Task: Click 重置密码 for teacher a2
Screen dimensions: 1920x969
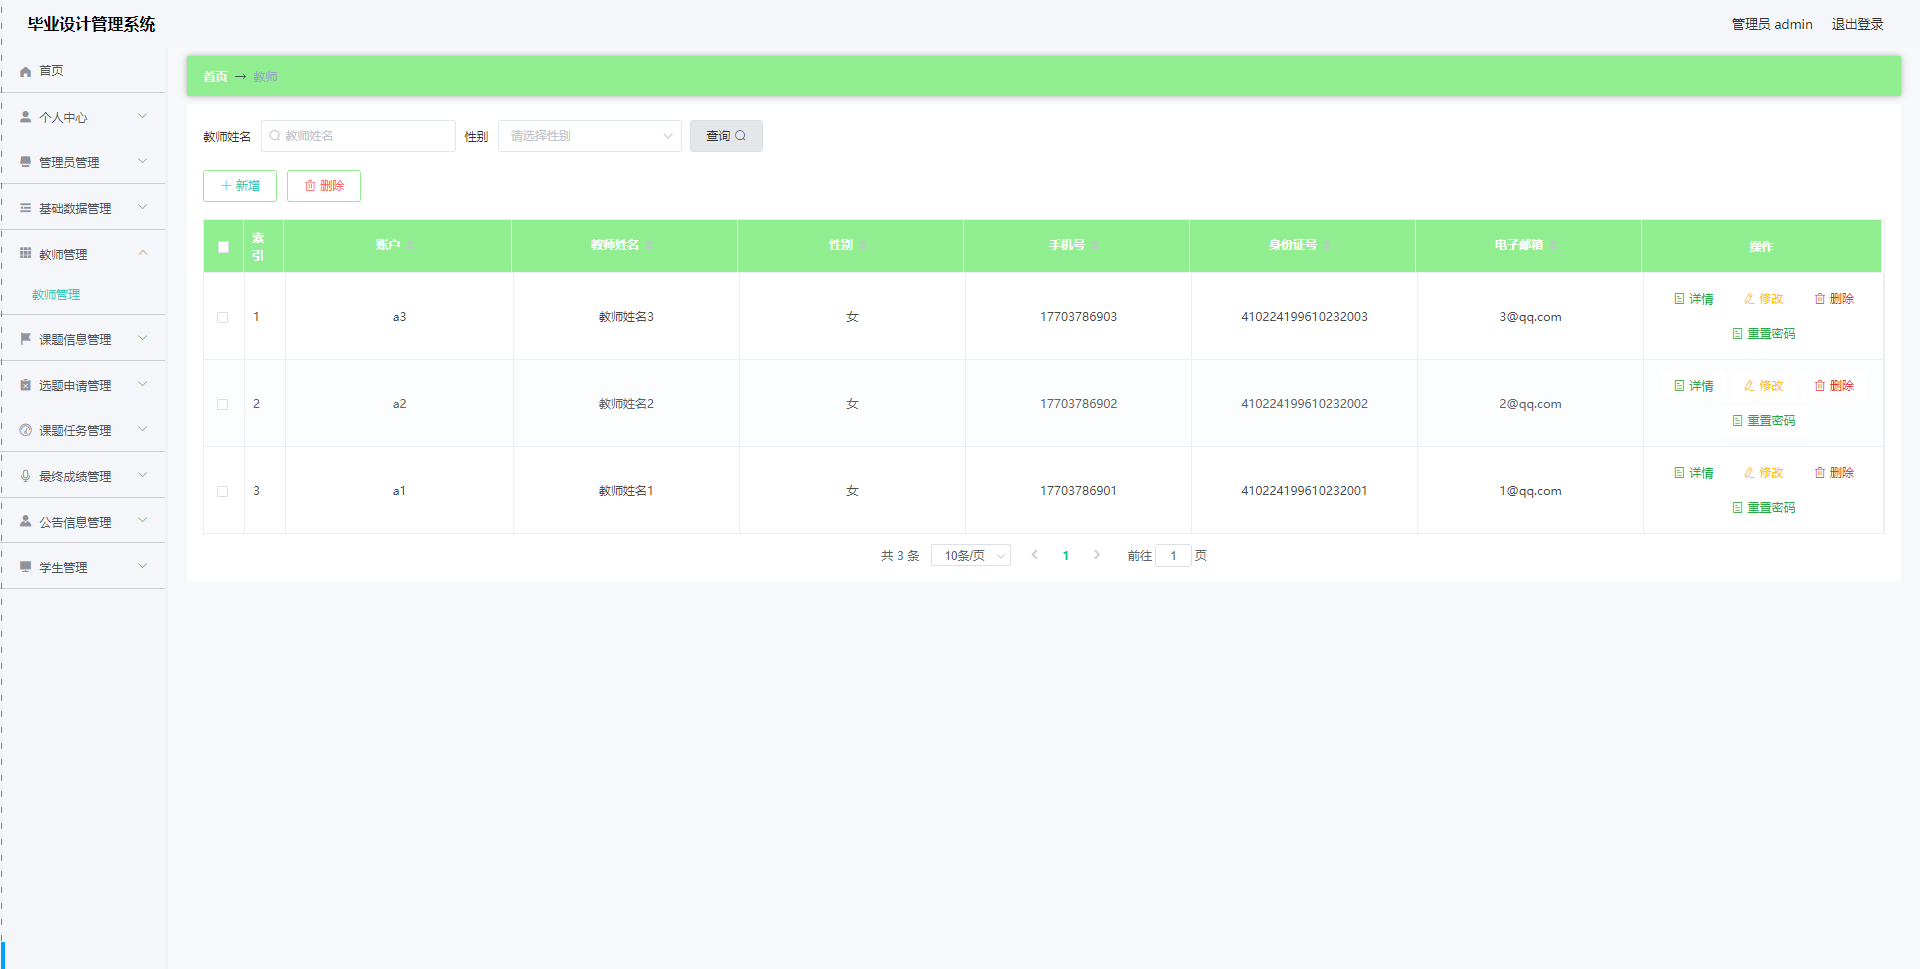Action: click(1764, 421)
